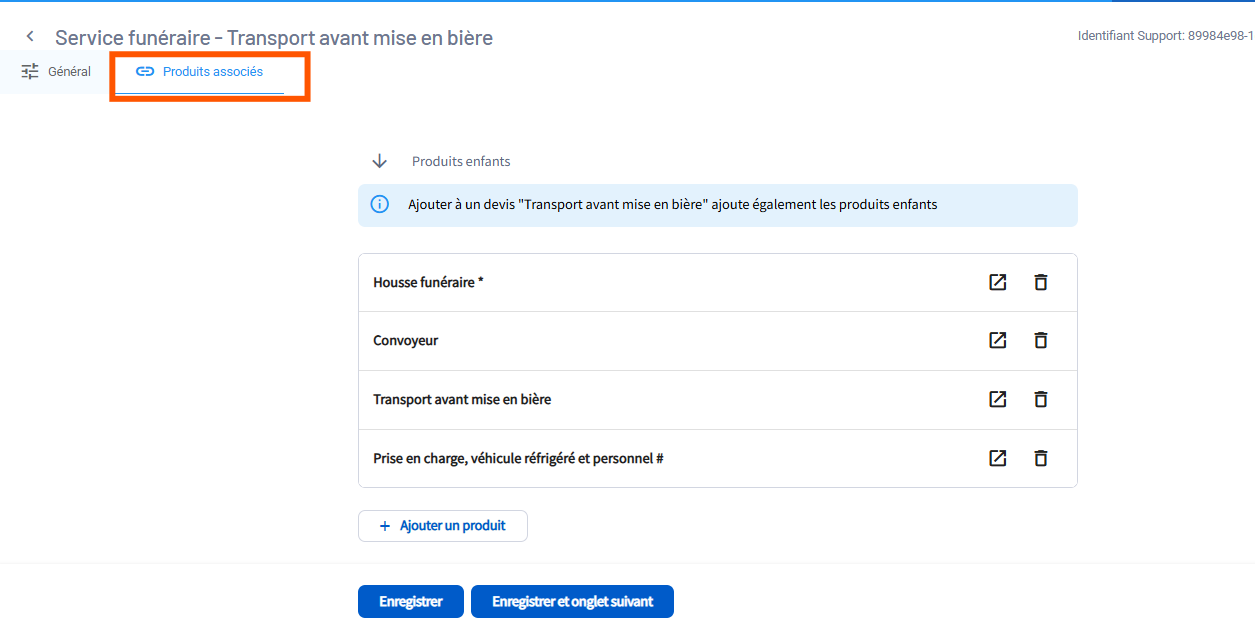Remove Convoyeur with its trash icon
The width and height of the screenshot is (1255, 634).
pyautogui.click(x=1040, y=340)
